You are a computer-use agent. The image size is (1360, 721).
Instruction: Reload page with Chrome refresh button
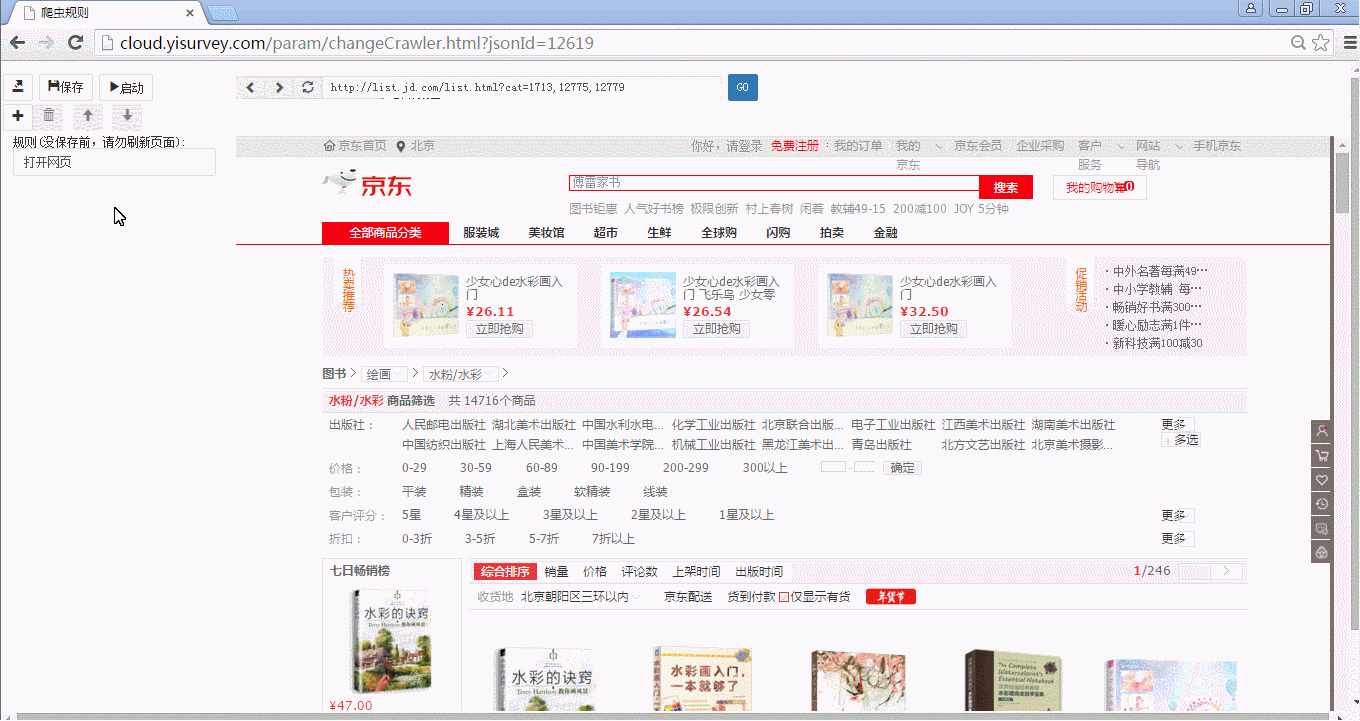point(75,43)
